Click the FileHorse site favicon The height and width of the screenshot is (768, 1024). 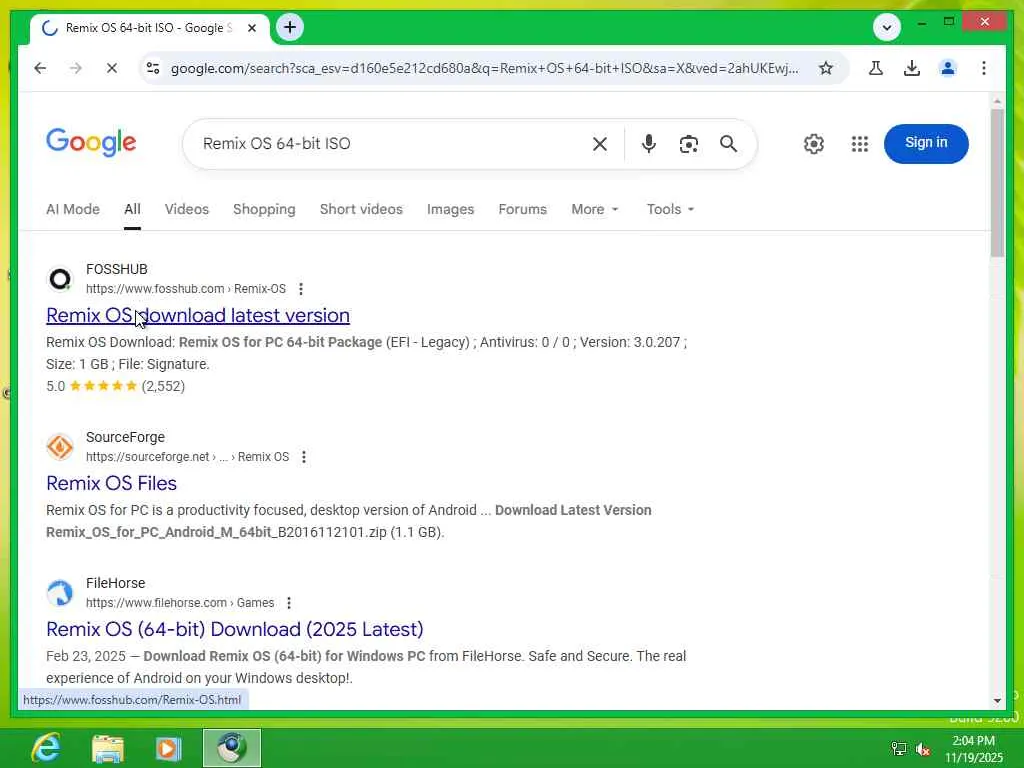(60, 593)
